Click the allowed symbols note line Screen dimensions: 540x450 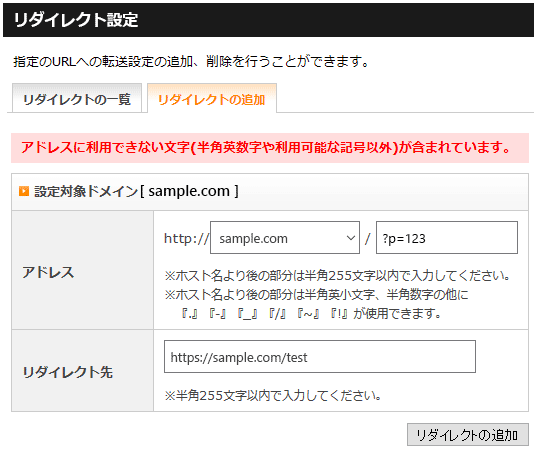(x=312, y=313)
